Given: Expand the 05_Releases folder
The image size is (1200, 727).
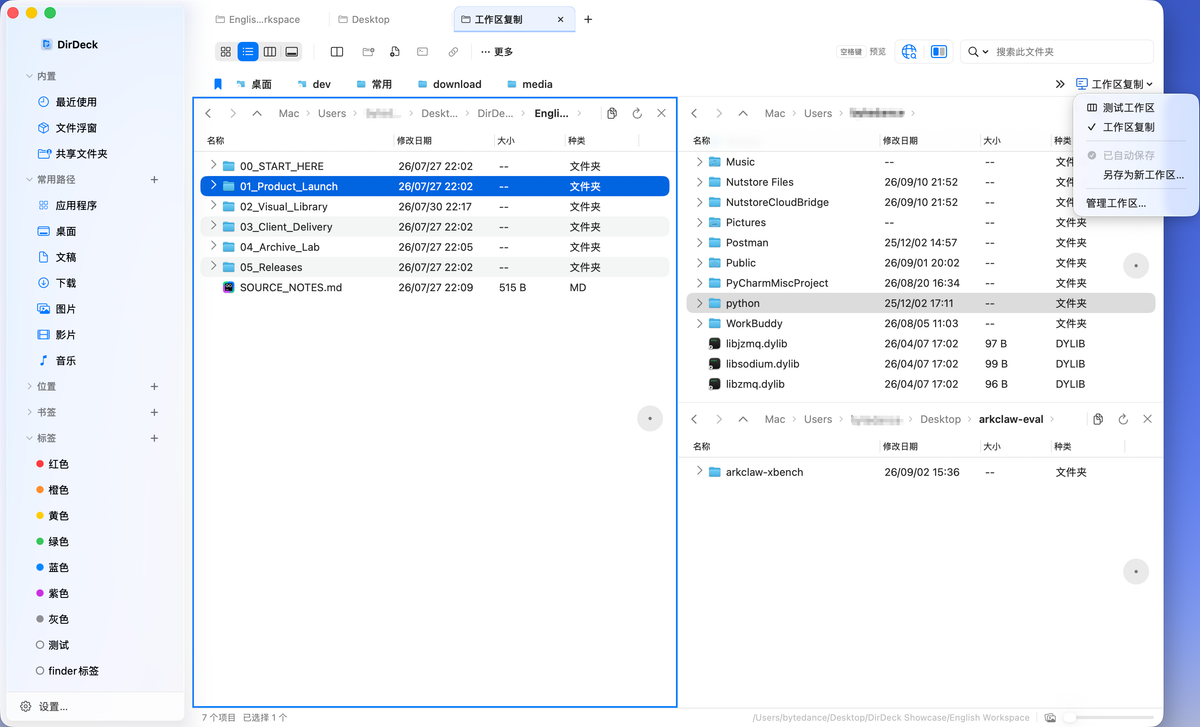Looking at the screenshot, I should (213, 266).
